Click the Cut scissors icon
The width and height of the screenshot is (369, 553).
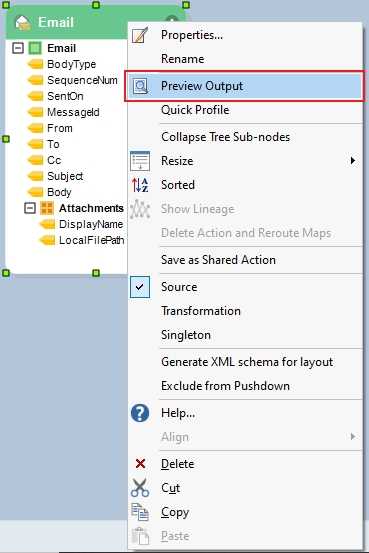(140, 488)
